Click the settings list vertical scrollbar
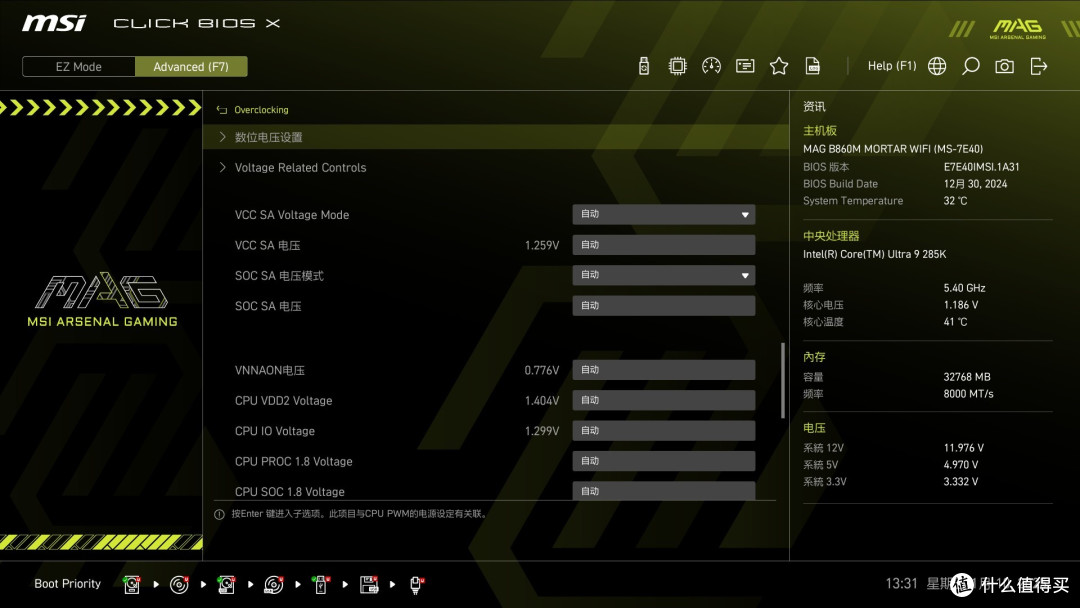 click(x=782, y=380)
